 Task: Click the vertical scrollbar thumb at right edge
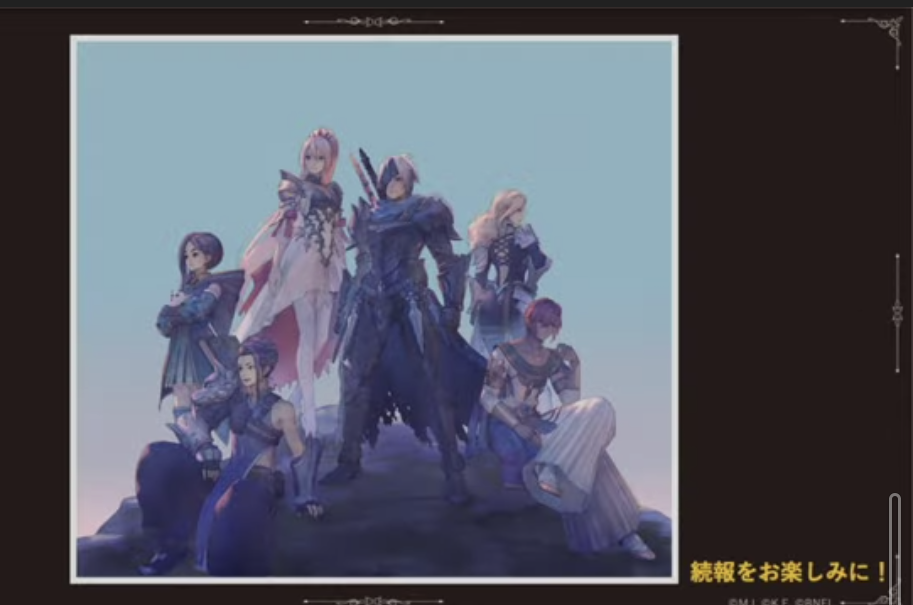point(895,549)
